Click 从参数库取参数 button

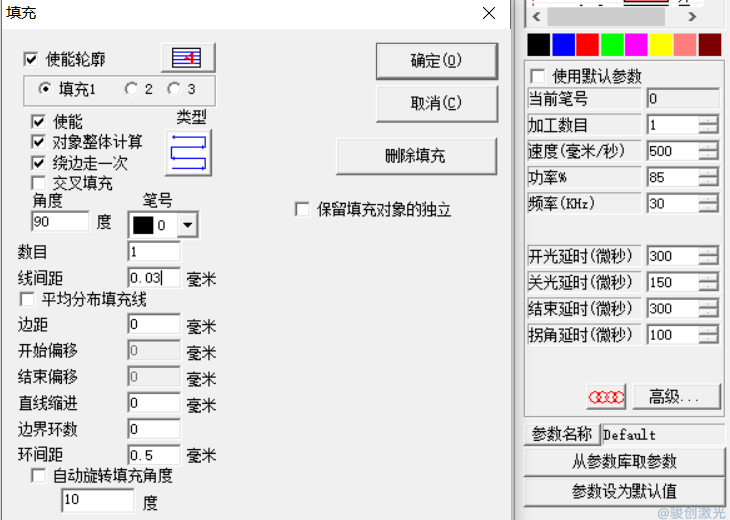(x=624, y=461)
